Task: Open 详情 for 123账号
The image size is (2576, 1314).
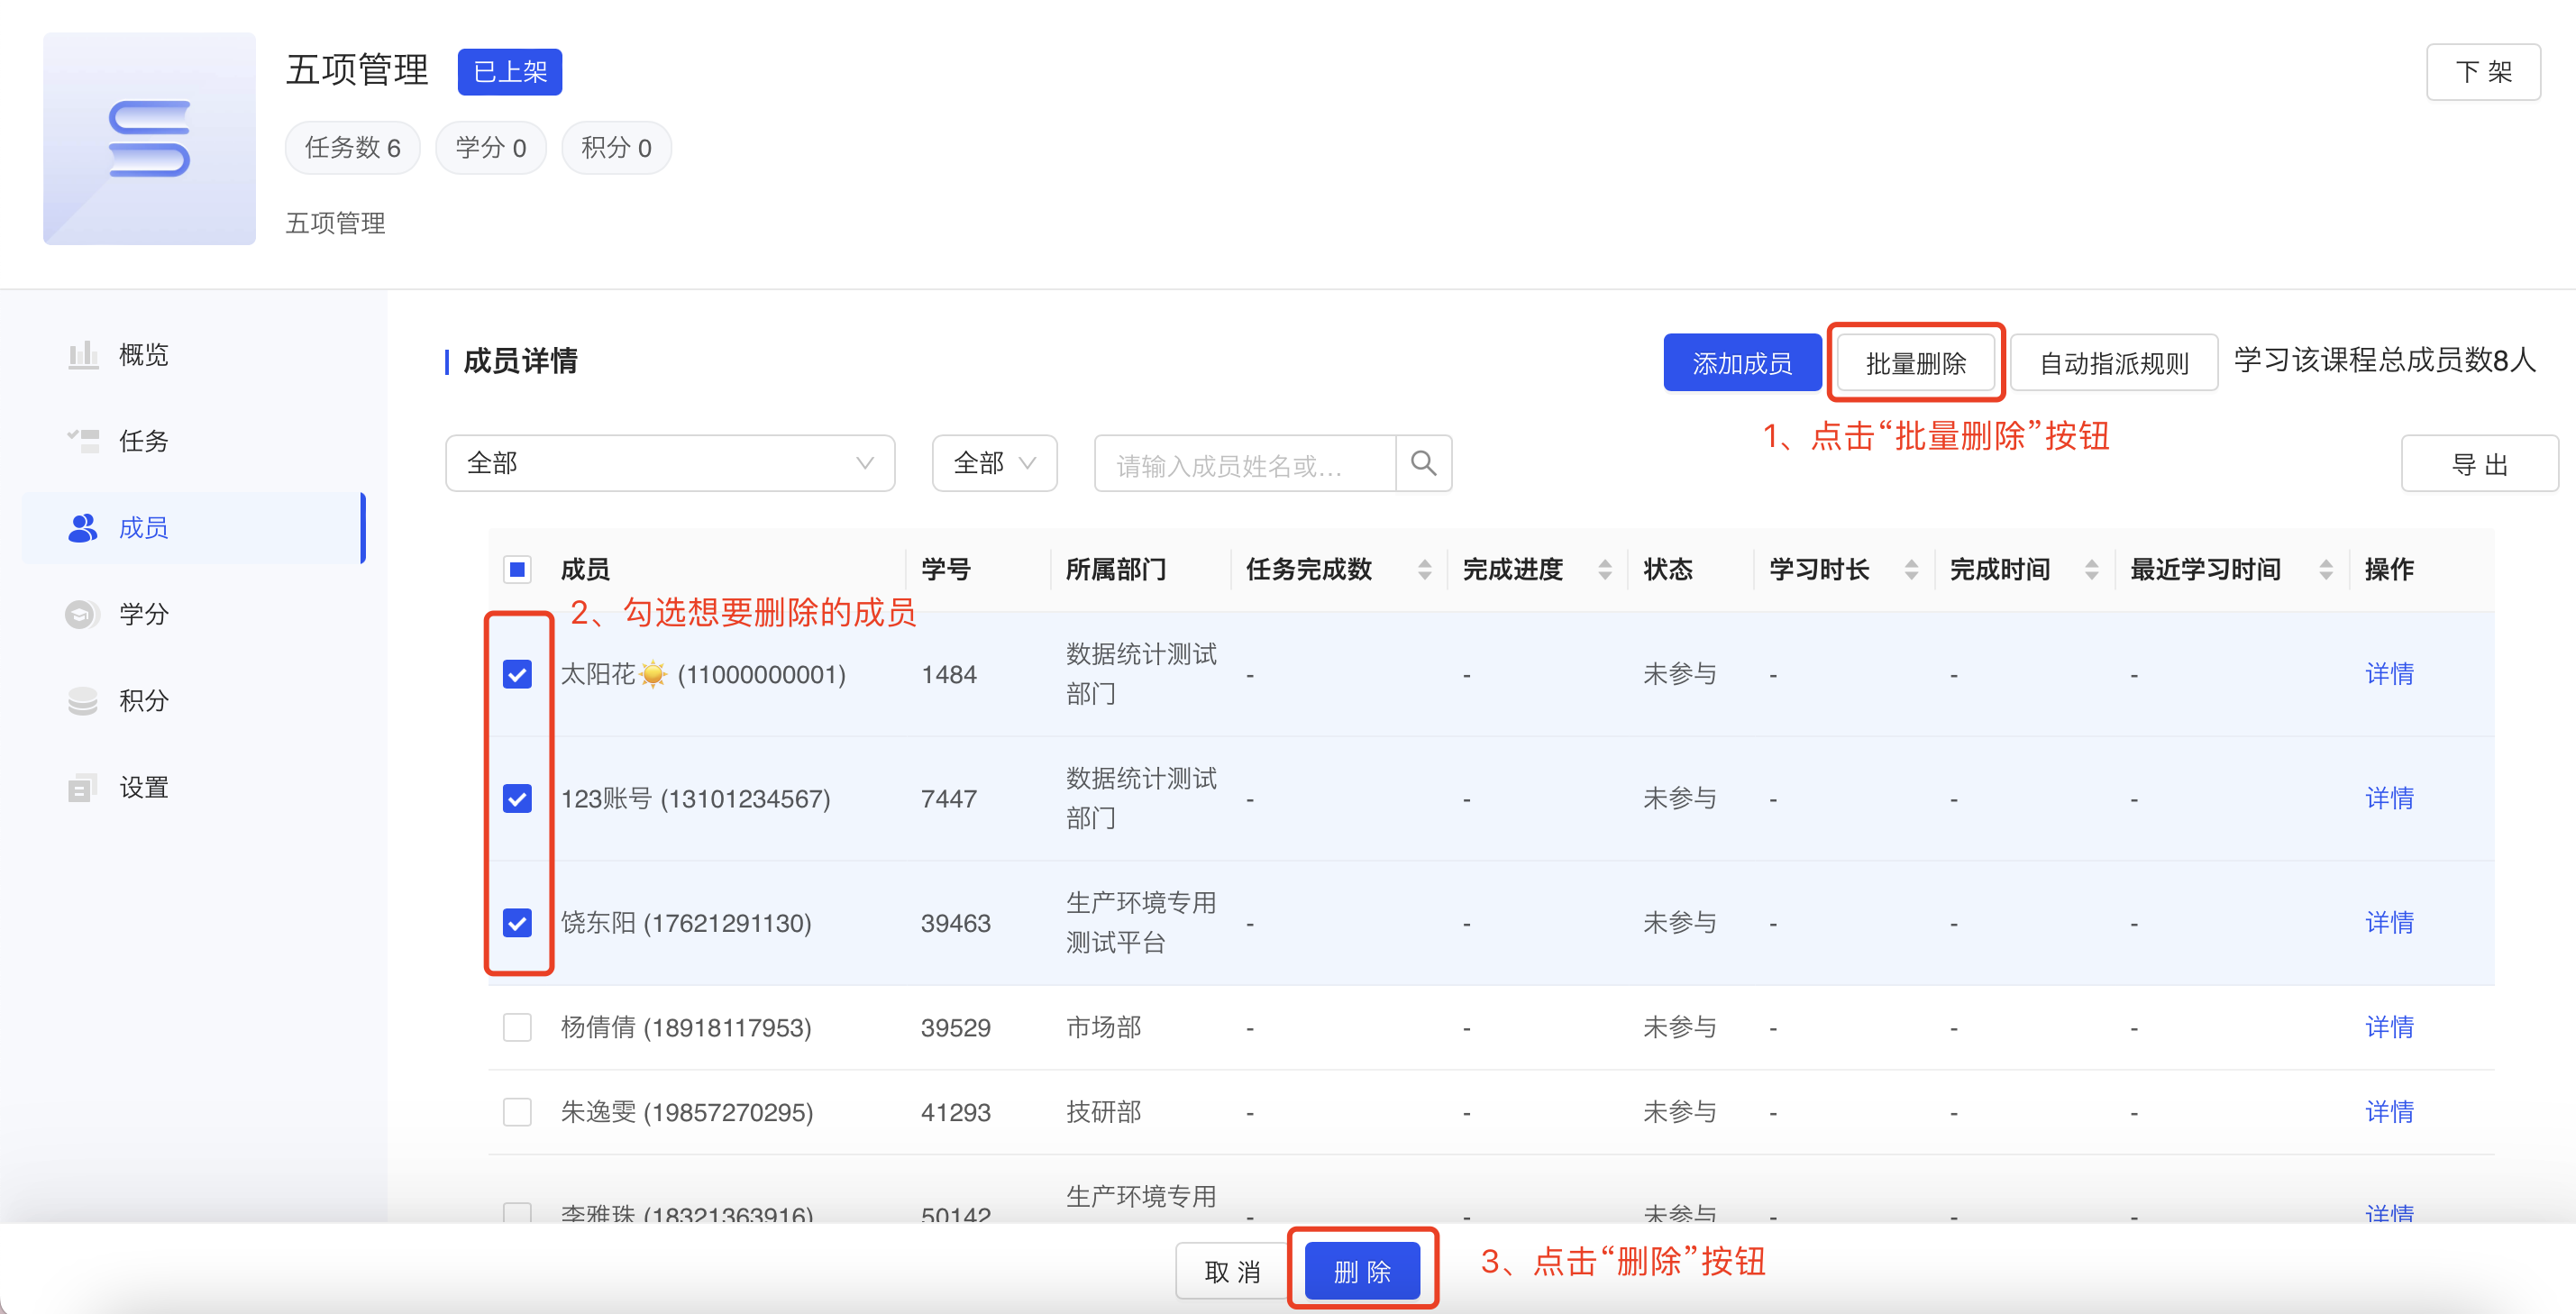Action: (x=2389, y=798)
